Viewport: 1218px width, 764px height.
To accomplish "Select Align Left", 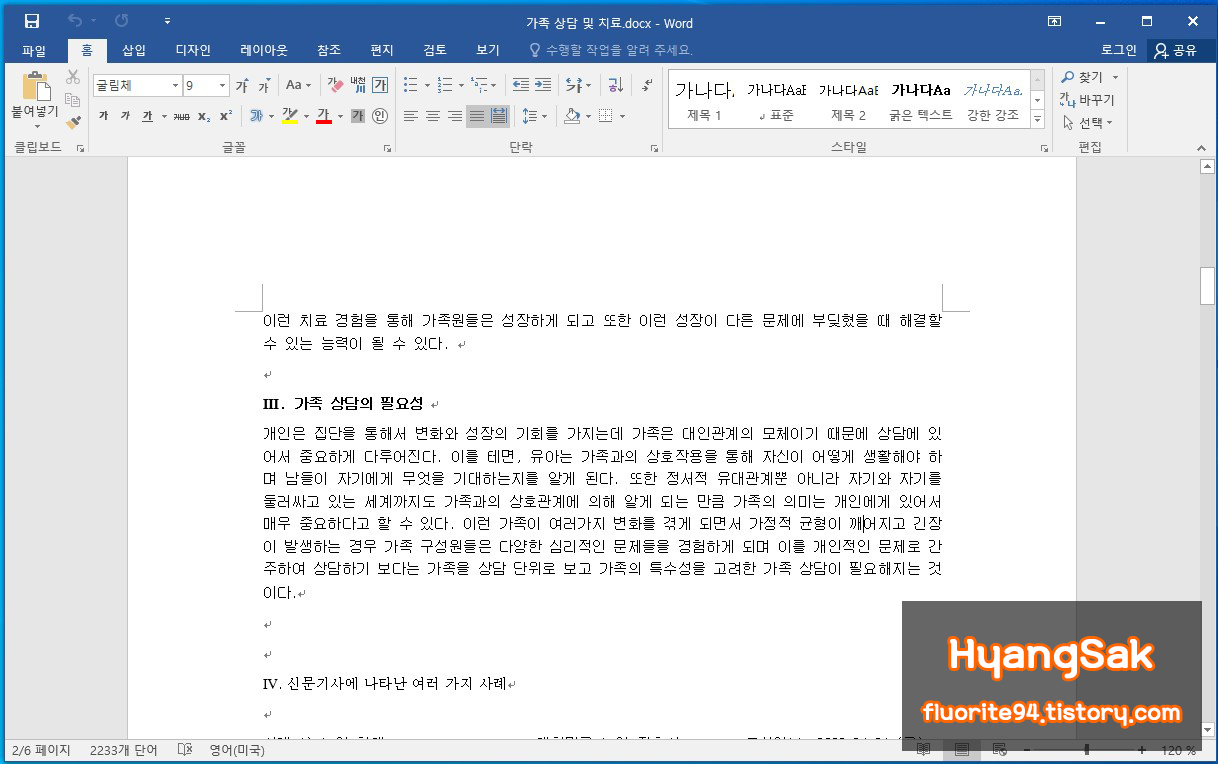I will tap(410, 117).
